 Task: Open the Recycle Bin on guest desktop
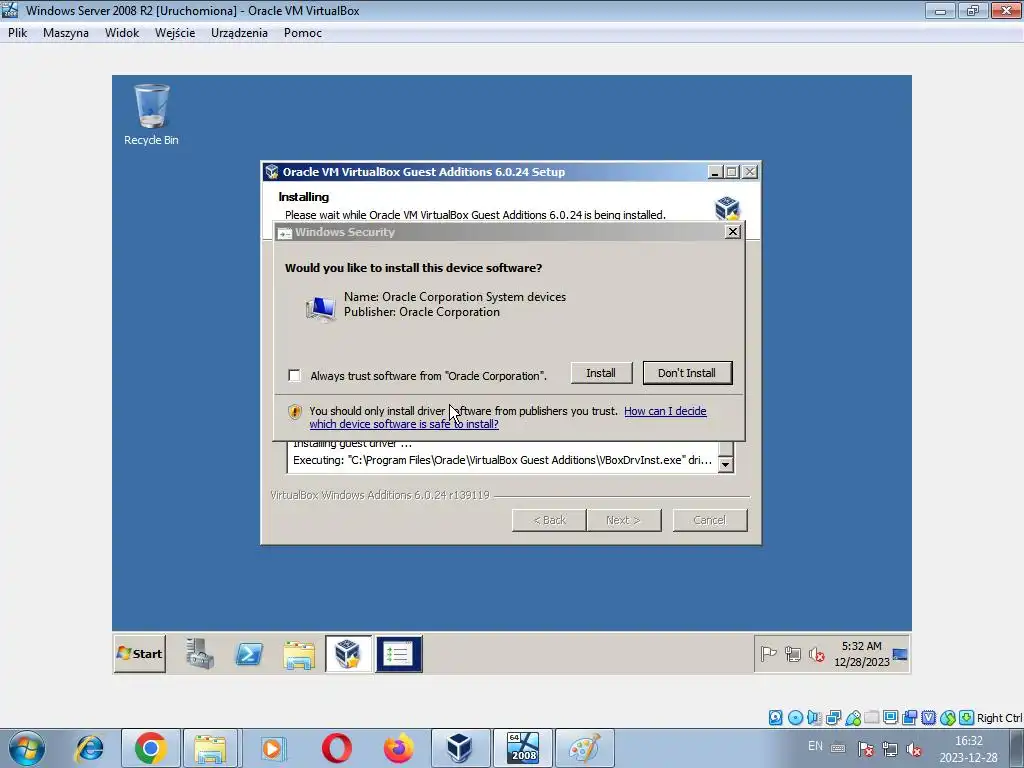point(152,114)
